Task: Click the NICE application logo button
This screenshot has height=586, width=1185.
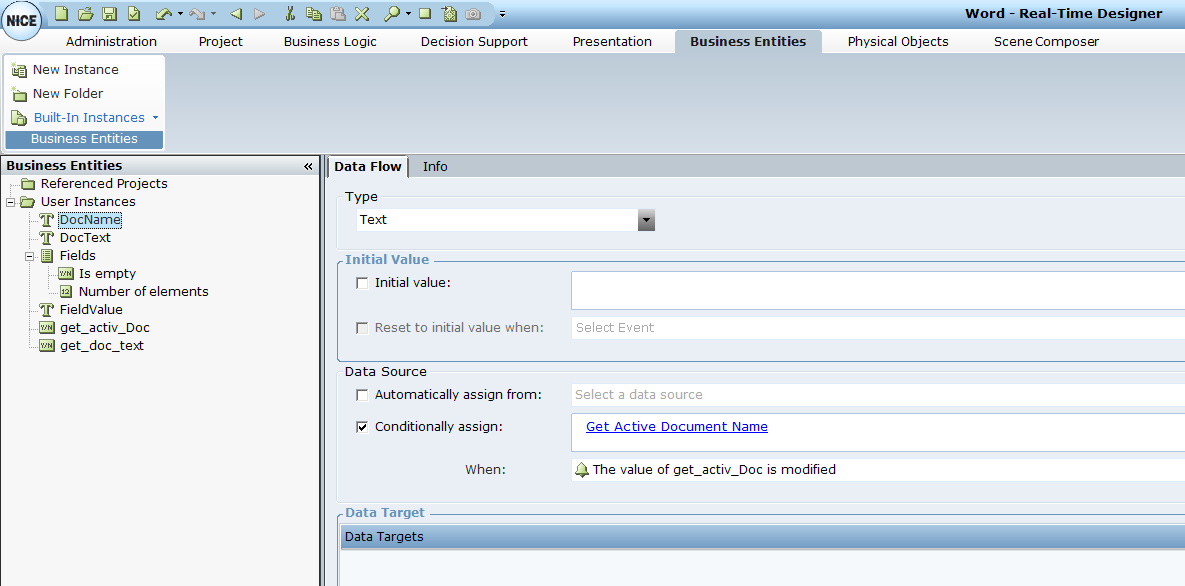Action: pyautogui.click(x=21, y=21)
